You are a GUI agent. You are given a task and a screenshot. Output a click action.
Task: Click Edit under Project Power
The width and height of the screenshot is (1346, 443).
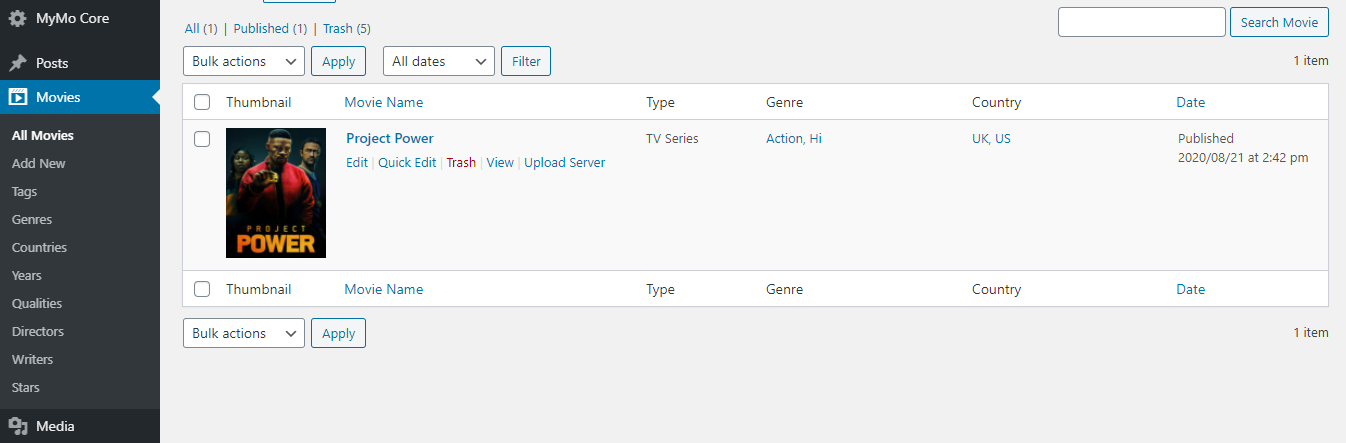point(357,162)
